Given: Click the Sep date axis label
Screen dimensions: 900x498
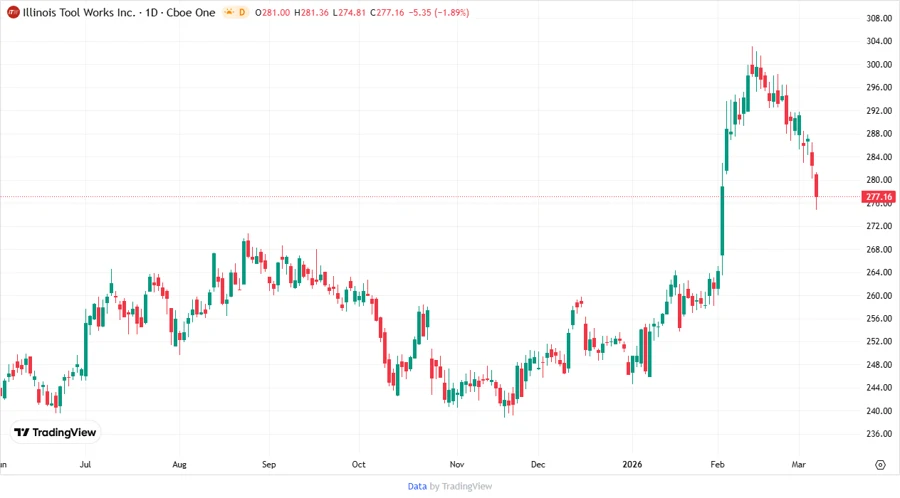Looking at the screenshot, I should [269, 464].
